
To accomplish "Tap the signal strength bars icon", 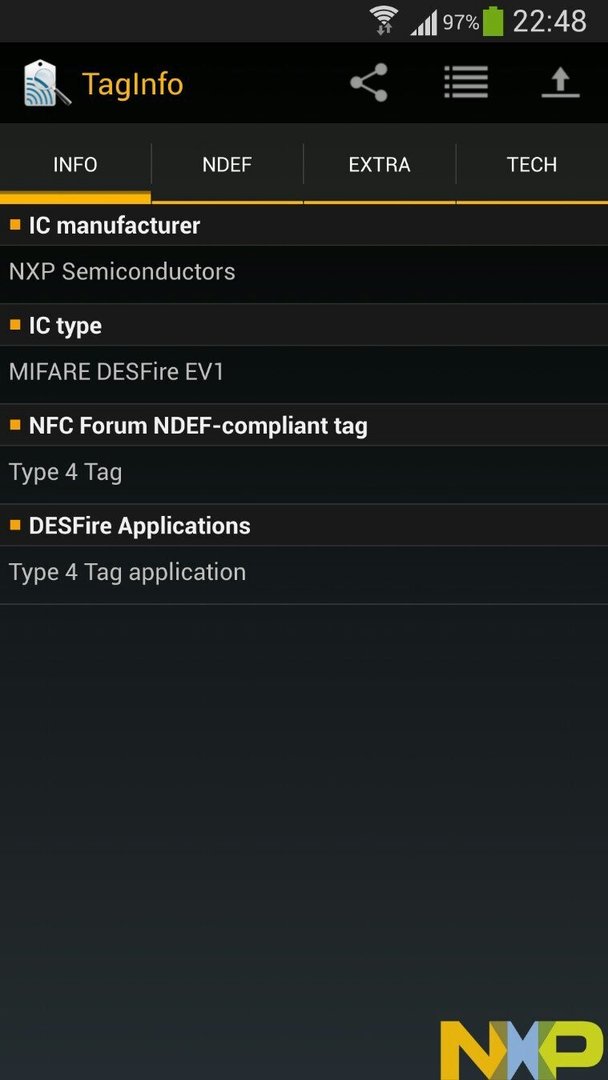I will tap(424, 23).
